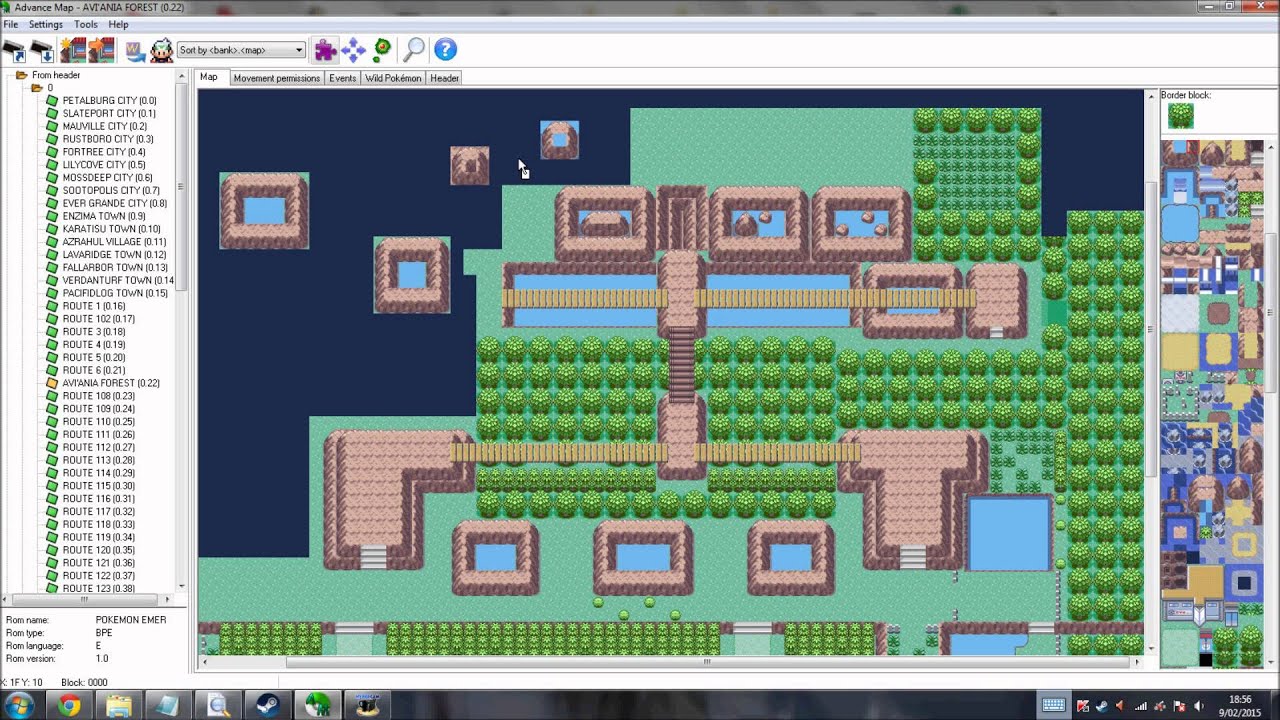Select EVER GRANDE CITY (0.8) map
This screenshot has height=720, width=1280.
click(115, 203)
